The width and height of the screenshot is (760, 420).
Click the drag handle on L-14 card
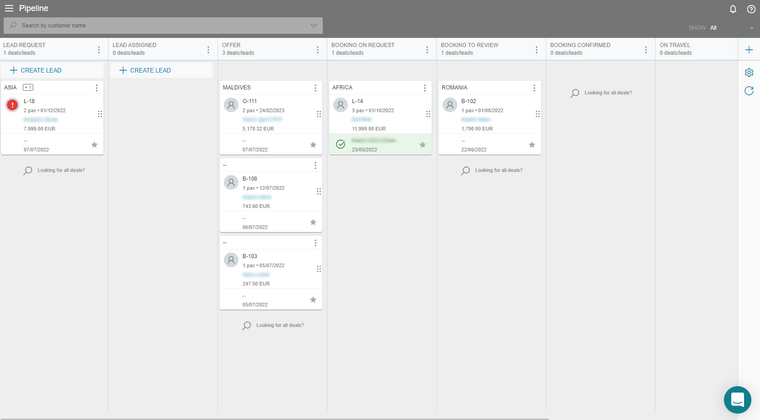coord(428,114)
